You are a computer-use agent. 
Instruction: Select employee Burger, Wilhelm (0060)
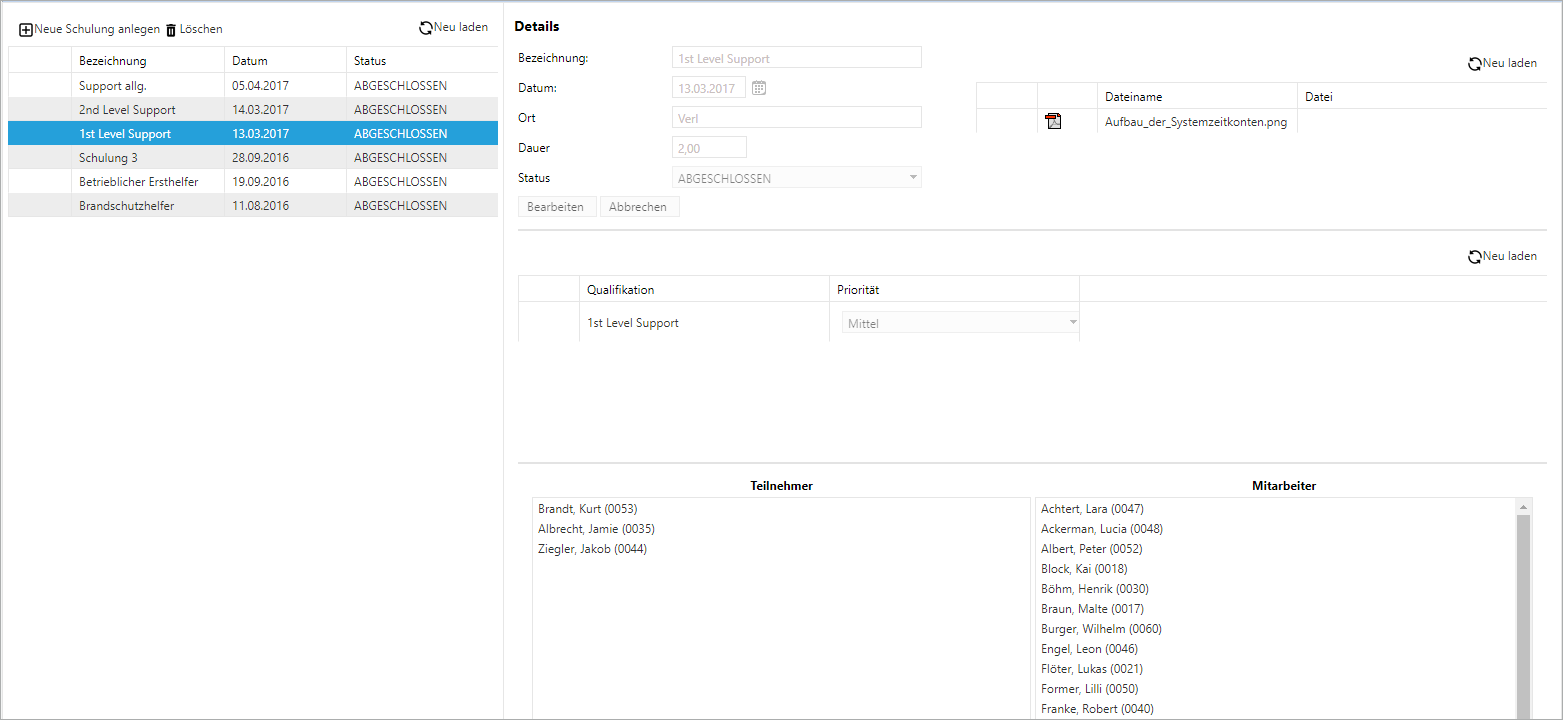[1101, 629]
